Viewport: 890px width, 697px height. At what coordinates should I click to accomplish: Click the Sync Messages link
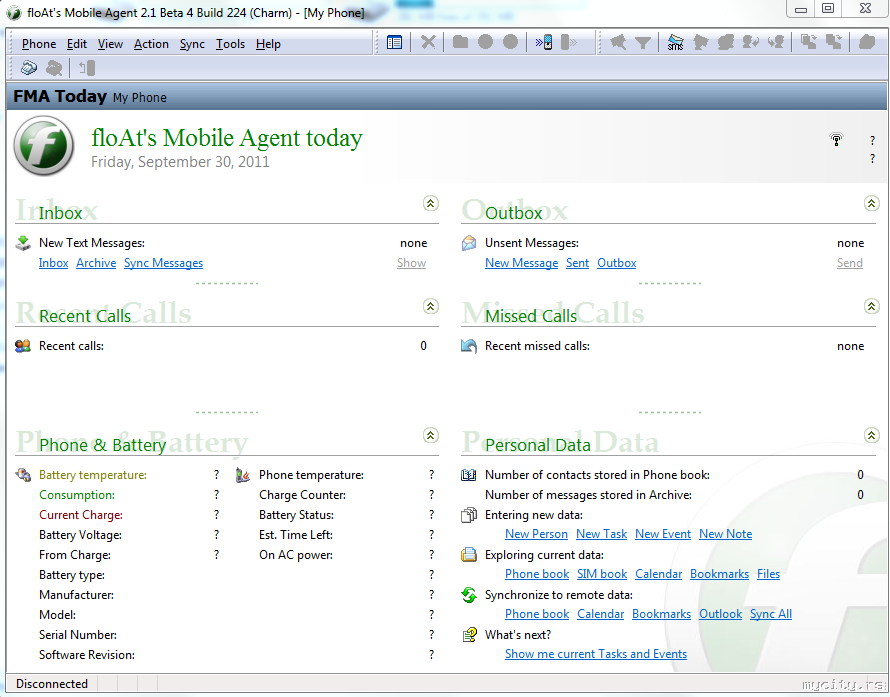[x=163, y=263]
